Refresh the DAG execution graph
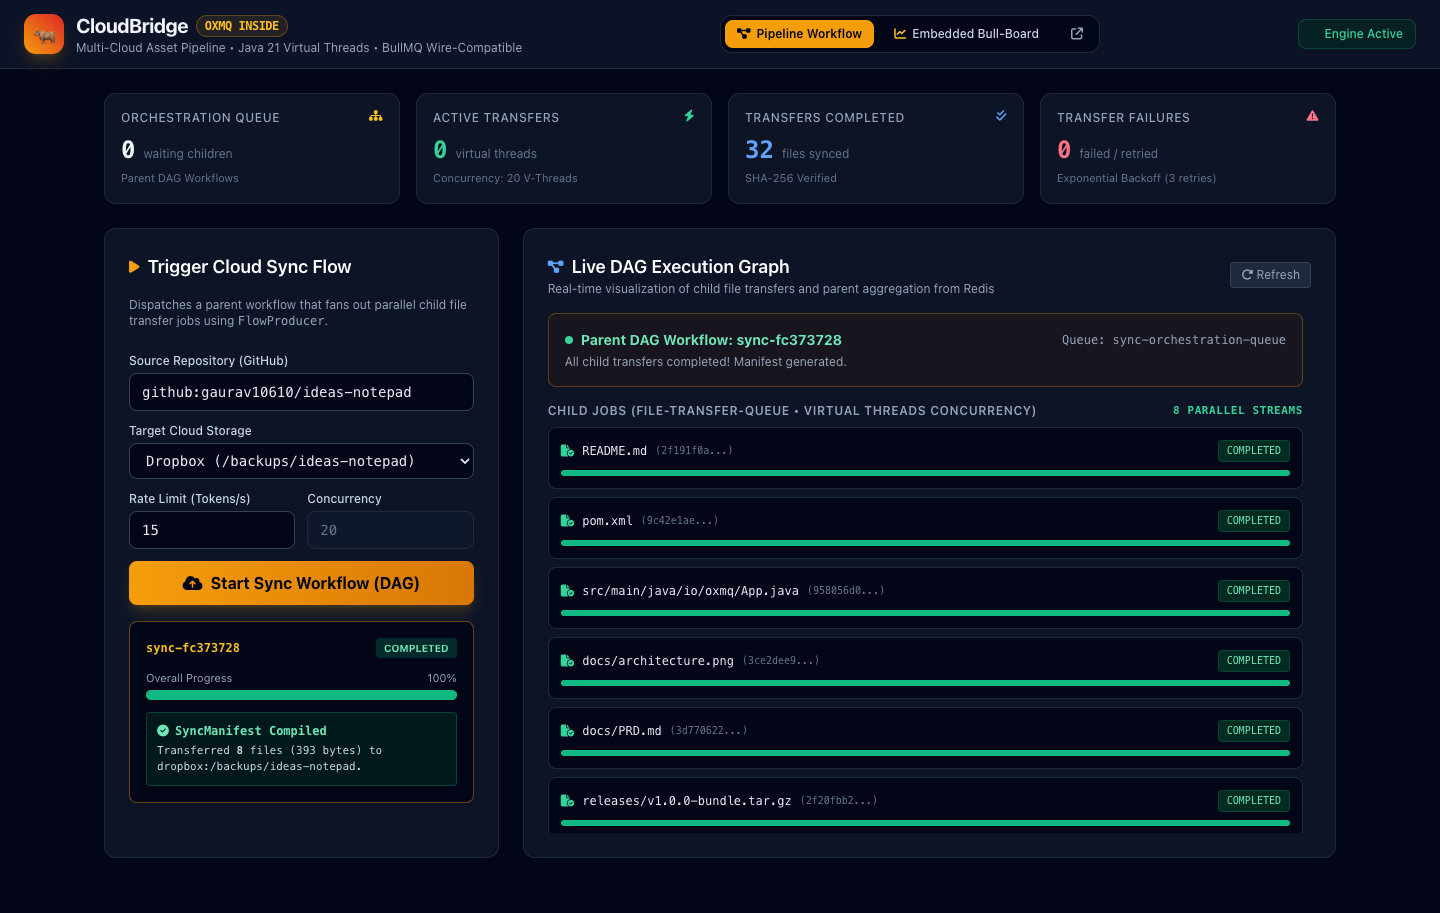Image resolution: width=1440 pixels, height=913 pixels. (1270, 275)
